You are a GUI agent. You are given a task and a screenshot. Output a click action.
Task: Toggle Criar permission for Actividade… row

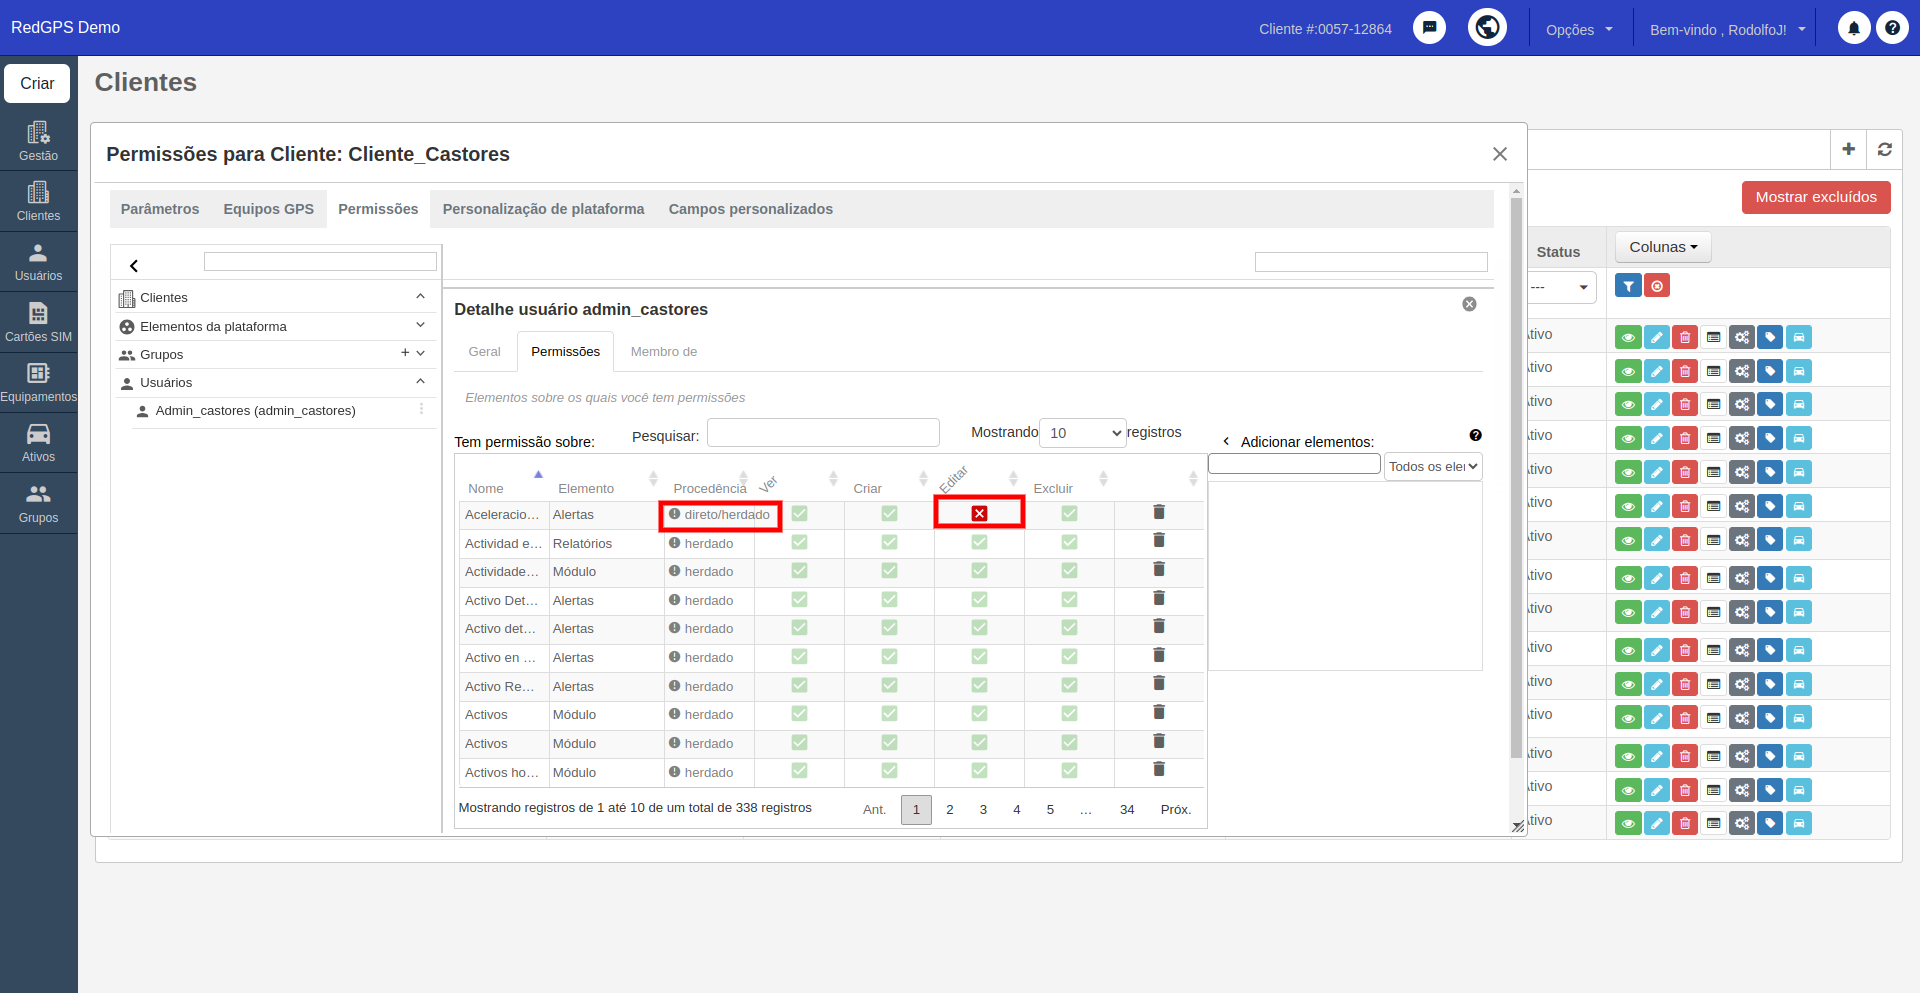pyautogui.click(x=889, y=570)
